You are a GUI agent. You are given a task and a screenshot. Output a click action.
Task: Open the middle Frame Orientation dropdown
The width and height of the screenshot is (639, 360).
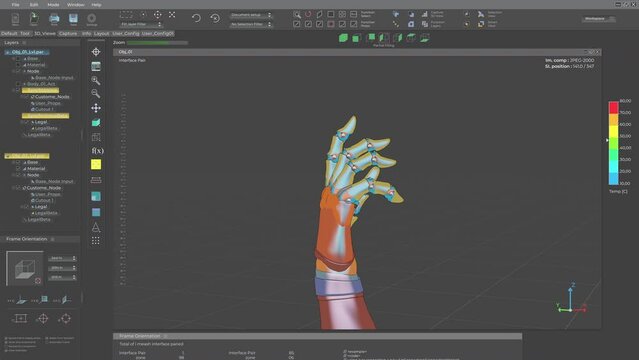click(62, 267)
